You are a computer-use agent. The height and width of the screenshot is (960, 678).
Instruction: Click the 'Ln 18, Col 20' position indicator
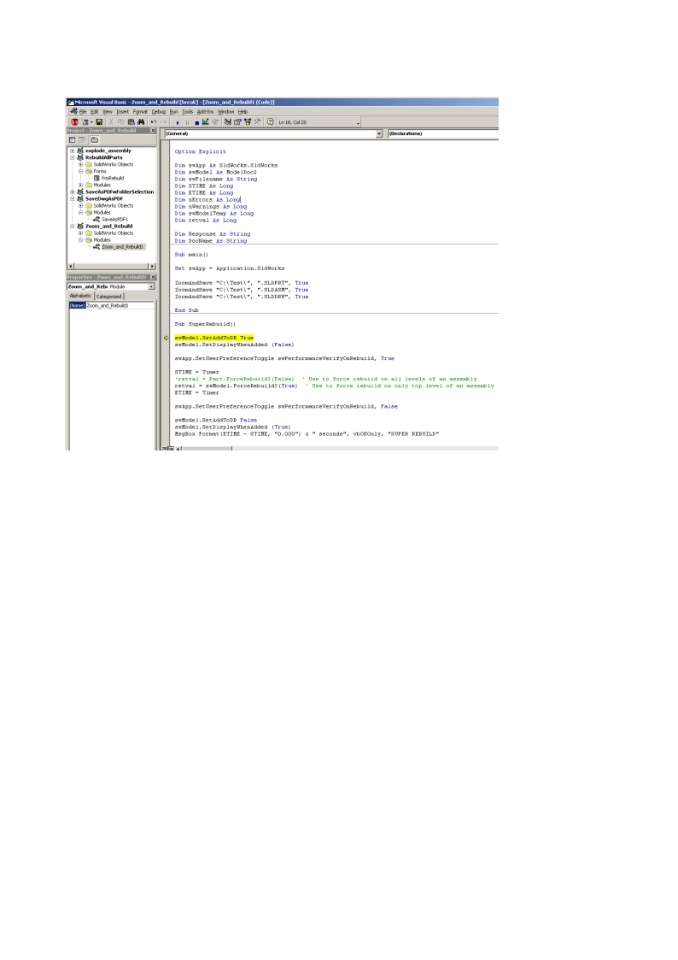292,122
